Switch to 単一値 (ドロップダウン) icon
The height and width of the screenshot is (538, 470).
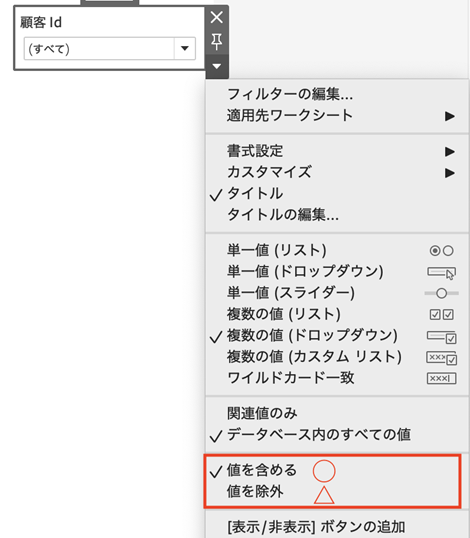pyautogui.click(x=441, y=273)
